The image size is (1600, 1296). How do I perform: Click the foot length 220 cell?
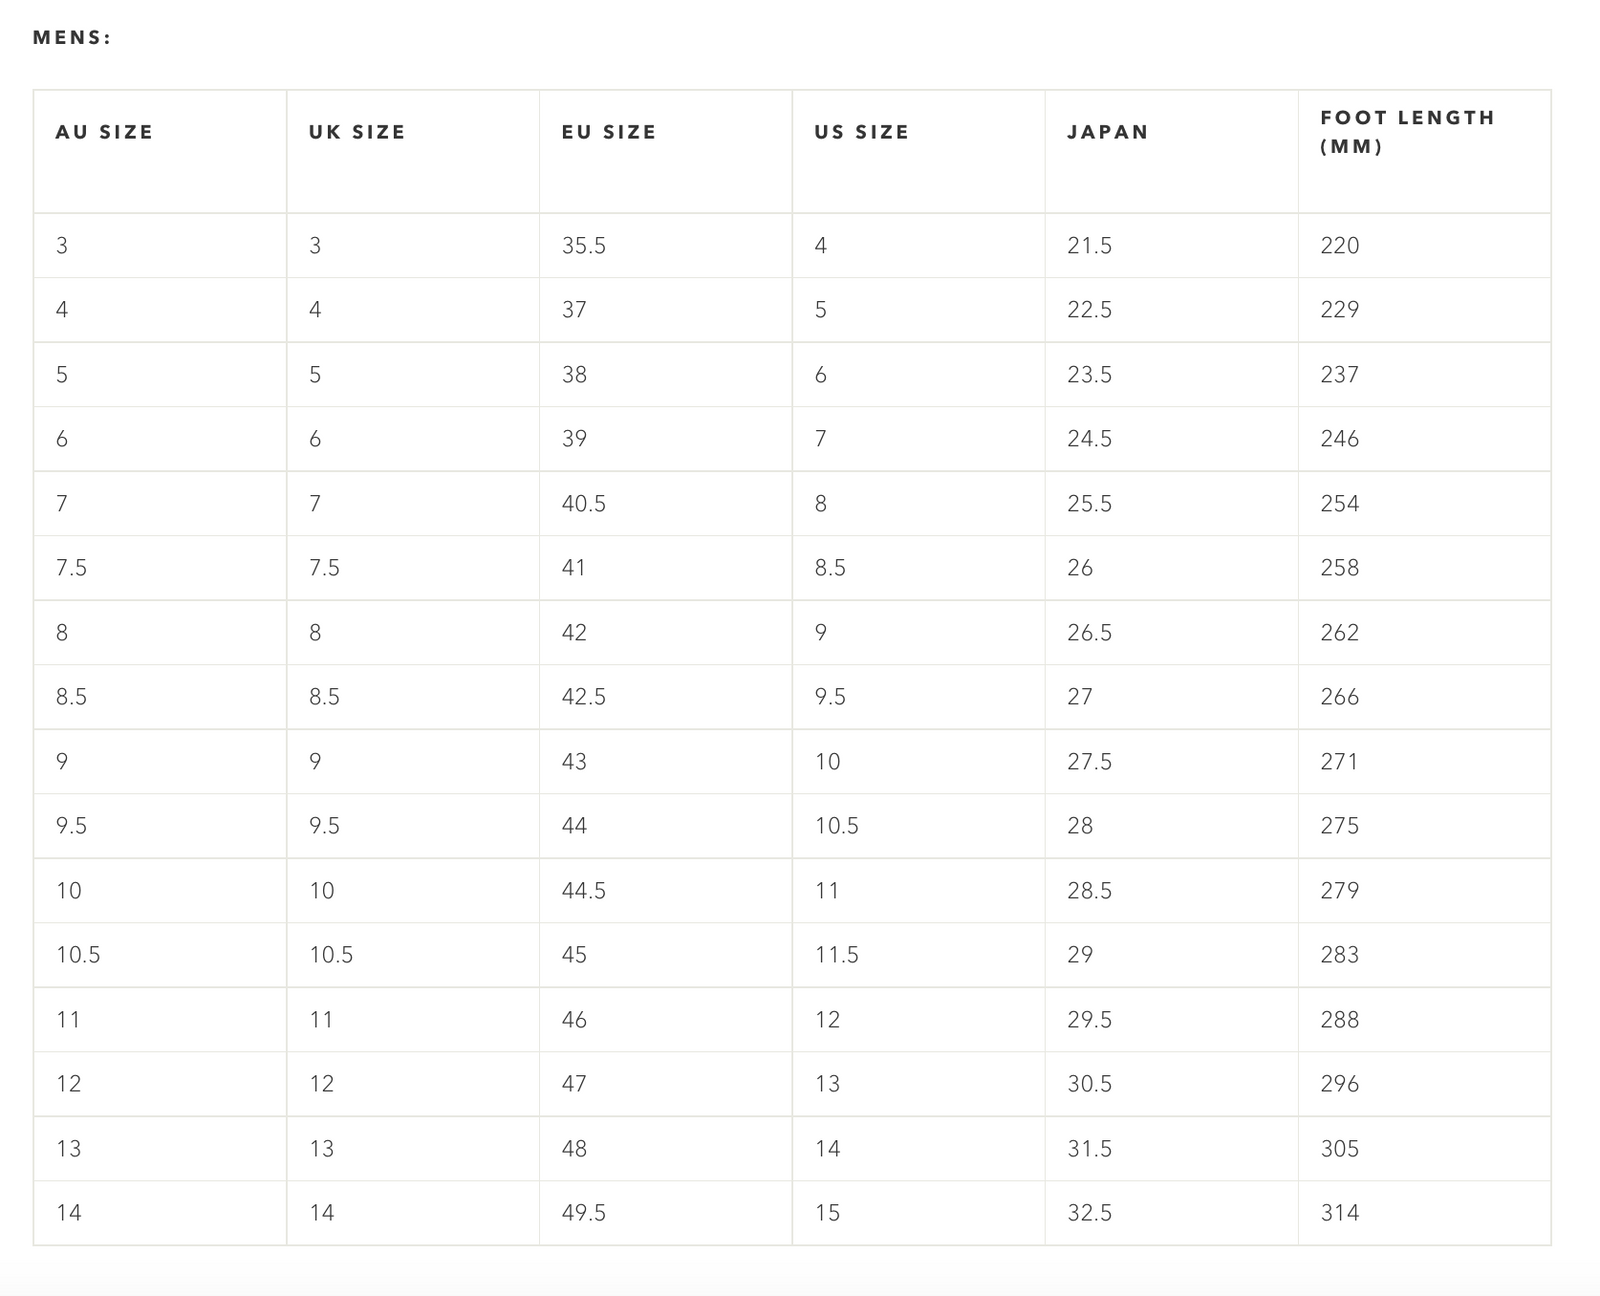click(x=1340, y=246)
